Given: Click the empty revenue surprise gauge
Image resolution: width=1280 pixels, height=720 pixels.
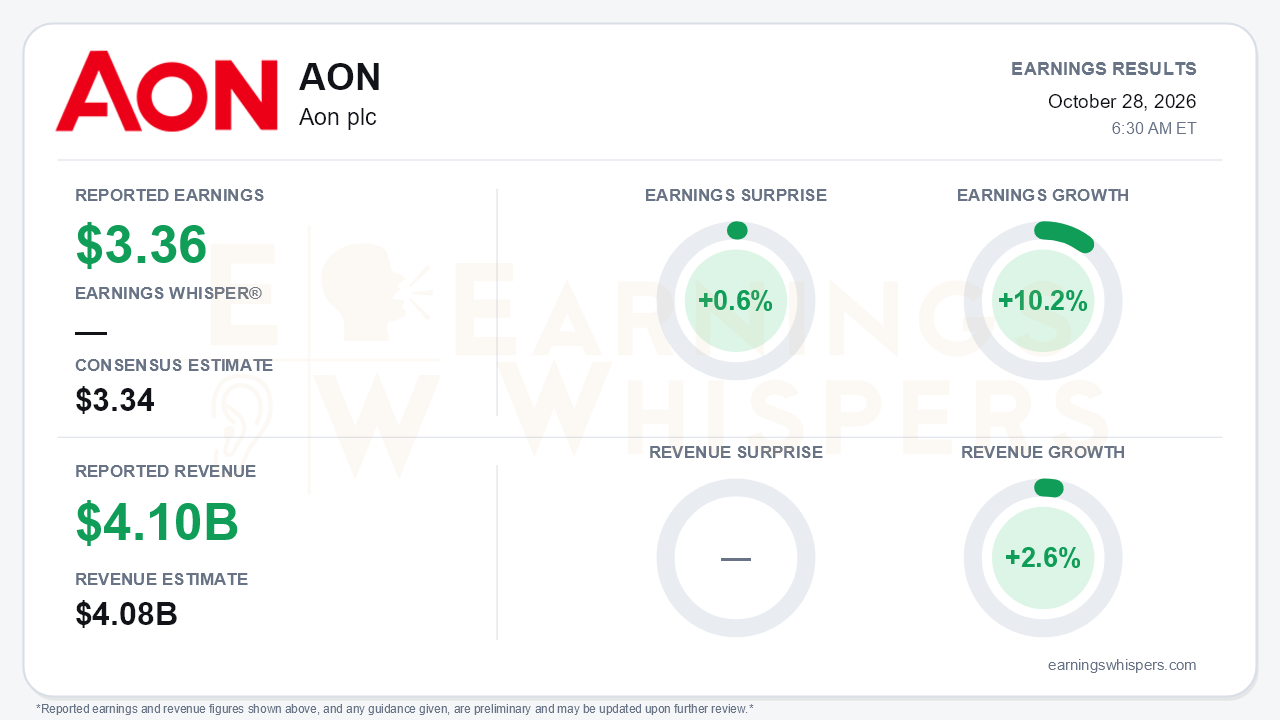Looking at the screenshot, I should (x=736, y=558).
